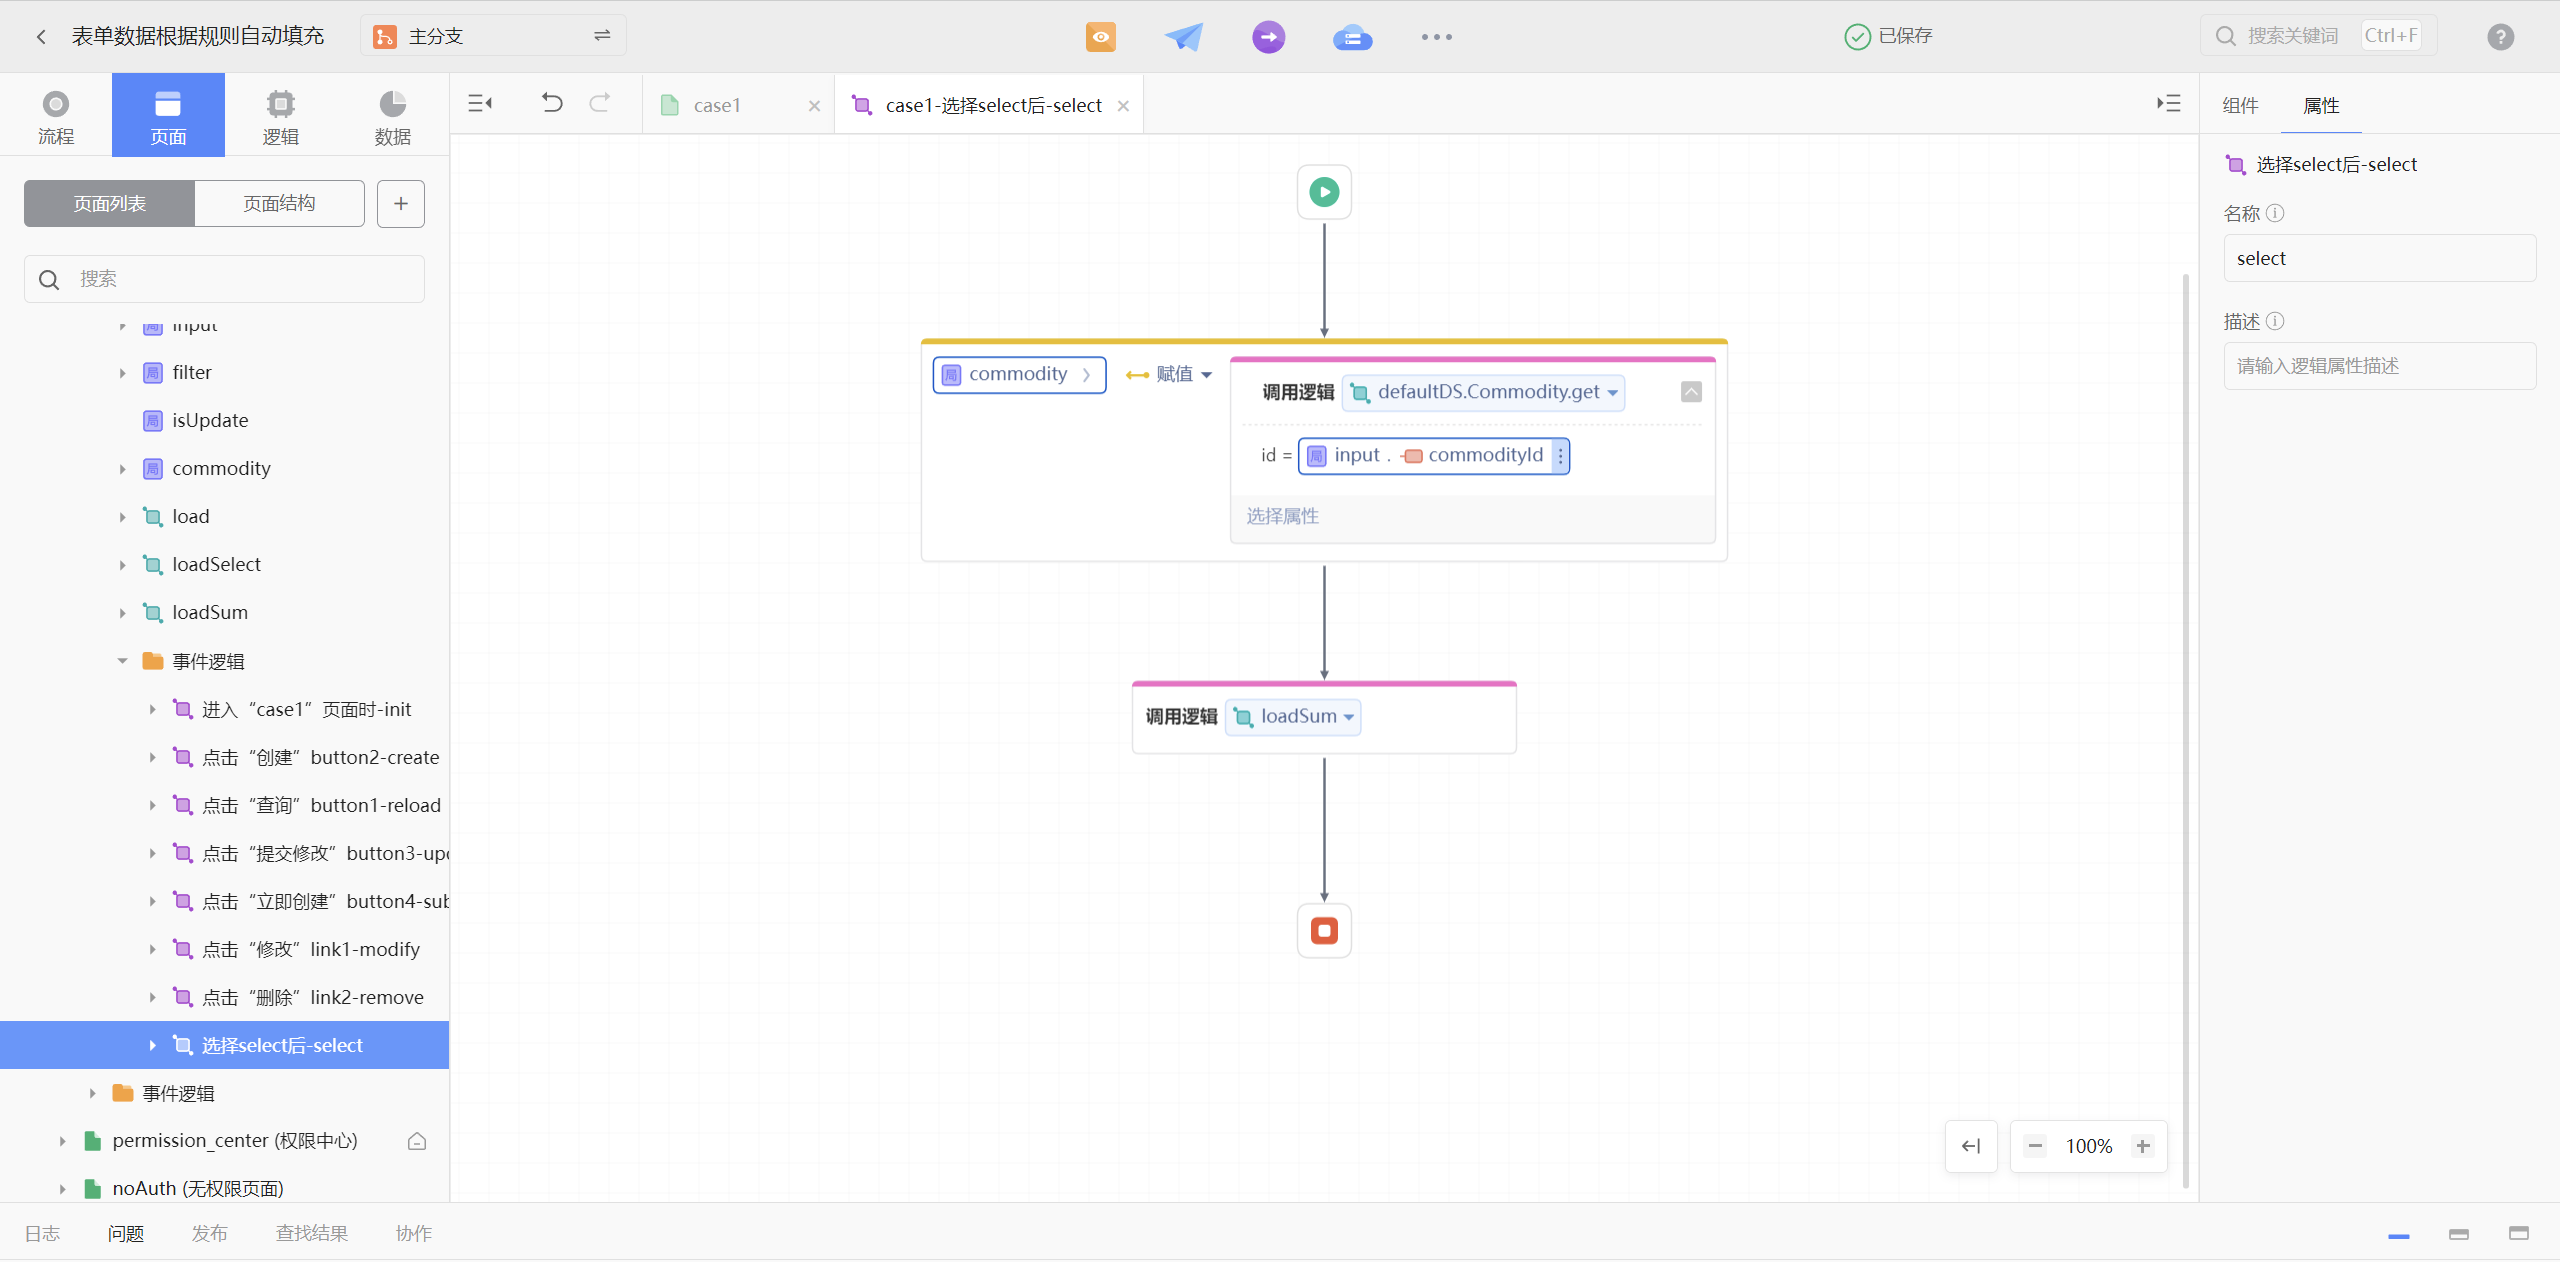
Task: Open the 日志 bottom tab
Action: pyautogui.click(x=42, y=1233)
